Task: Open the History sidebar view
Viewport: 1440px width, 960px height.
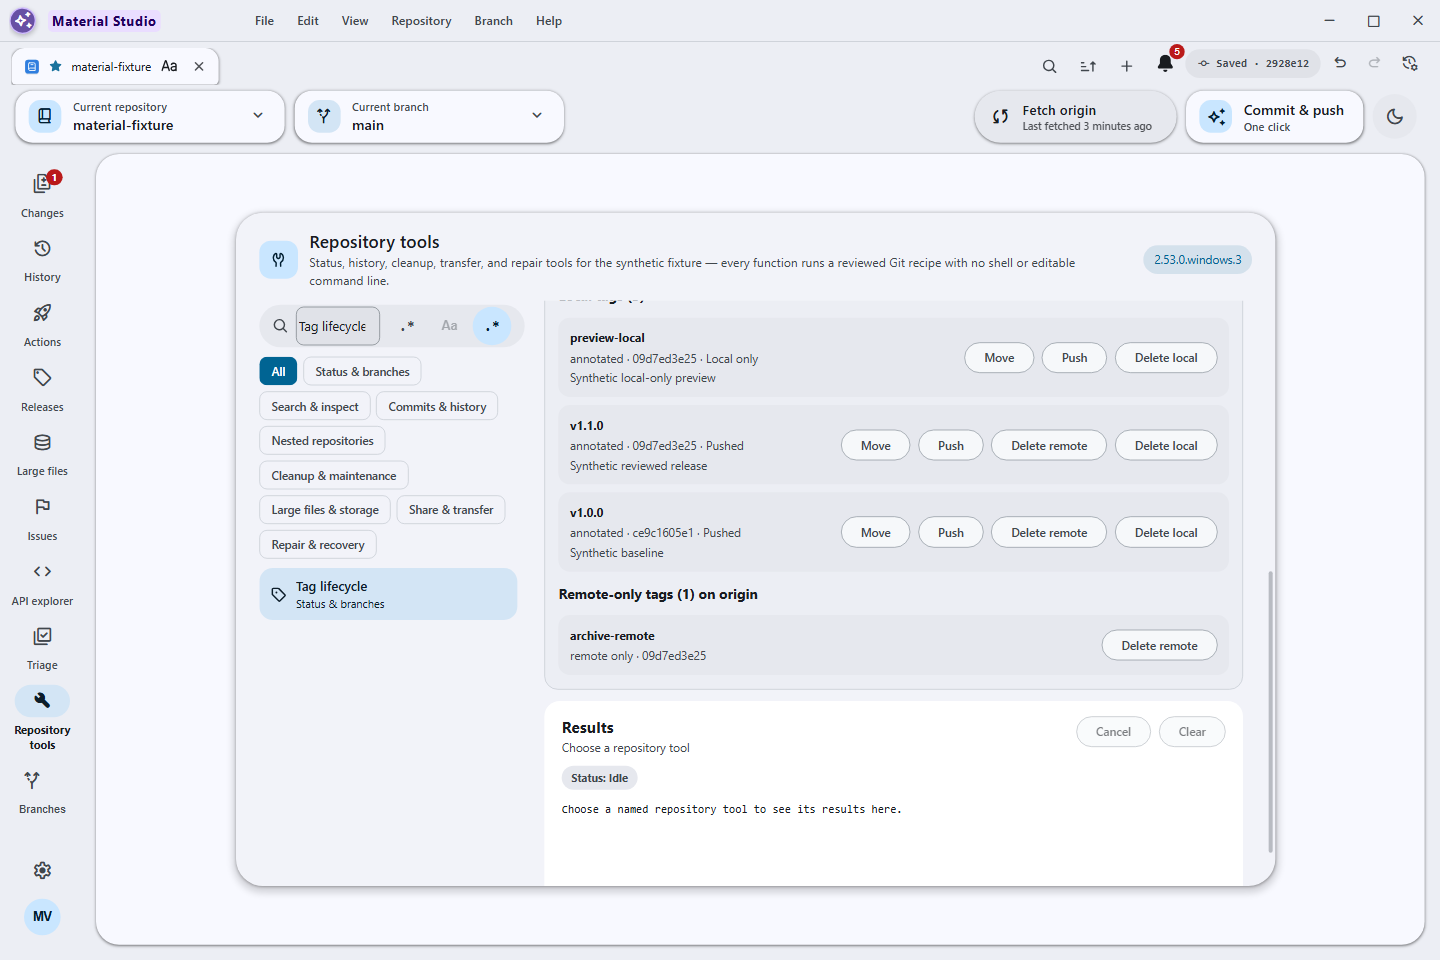Action: click(42, 259)
